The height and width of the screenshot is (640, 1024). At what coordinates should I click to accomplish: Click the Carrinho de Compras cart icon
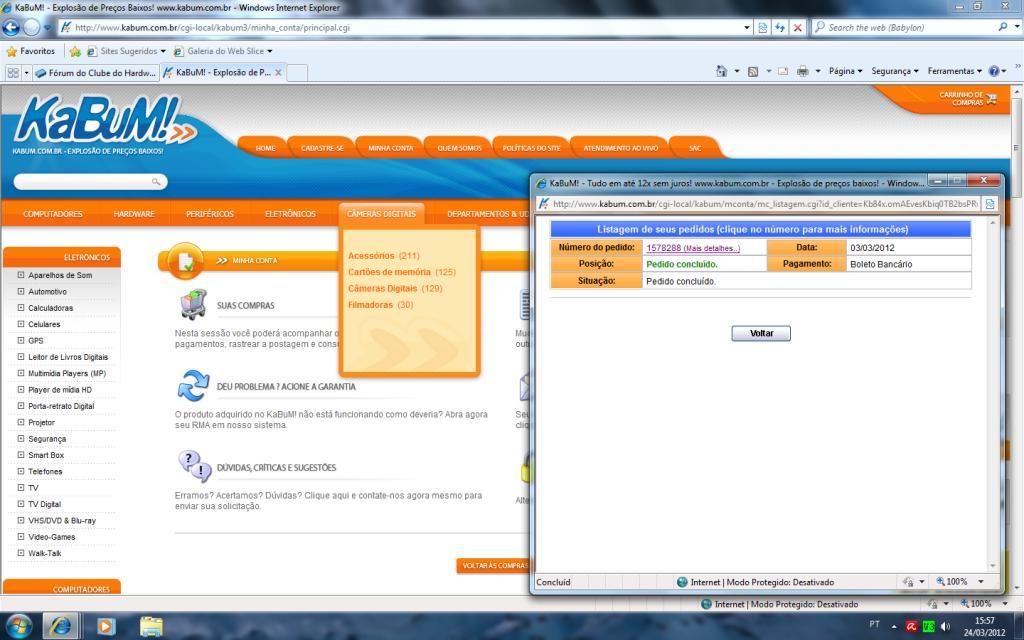point(991,99)
